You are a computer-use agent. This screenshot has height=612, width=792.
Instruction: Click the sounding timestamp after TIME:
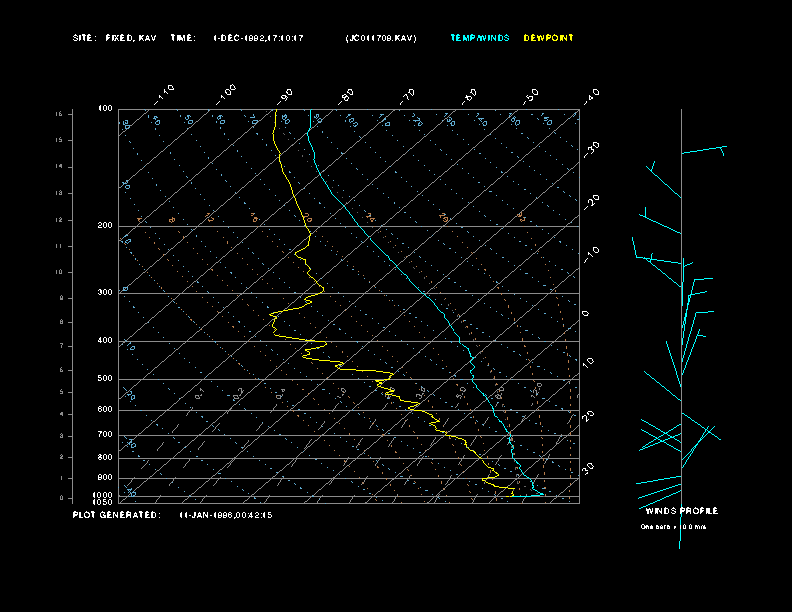(x=258, y=38)
